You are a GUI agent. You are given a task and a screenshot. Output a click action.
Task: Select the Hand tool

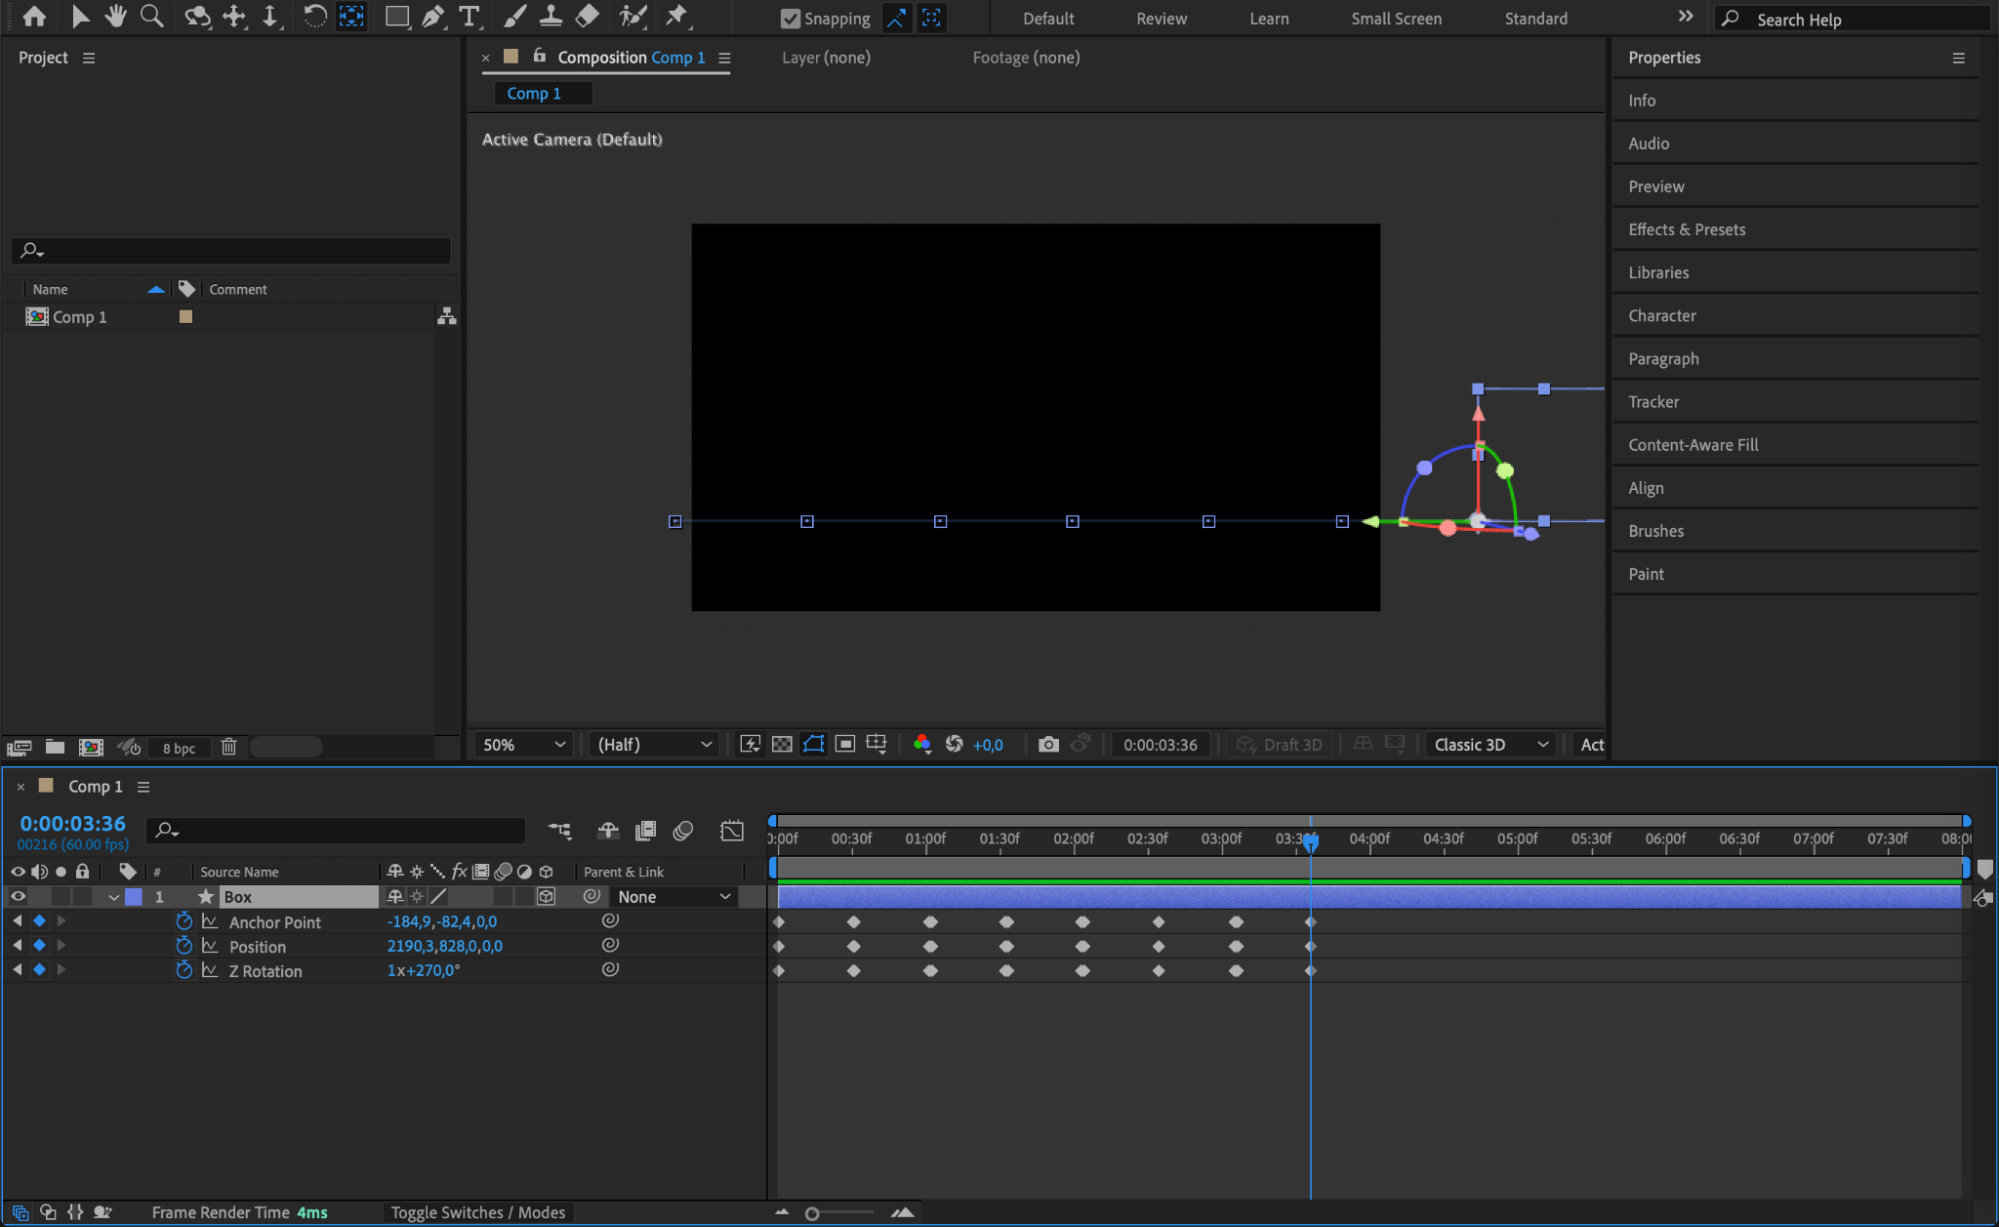[x=116, y=16]
